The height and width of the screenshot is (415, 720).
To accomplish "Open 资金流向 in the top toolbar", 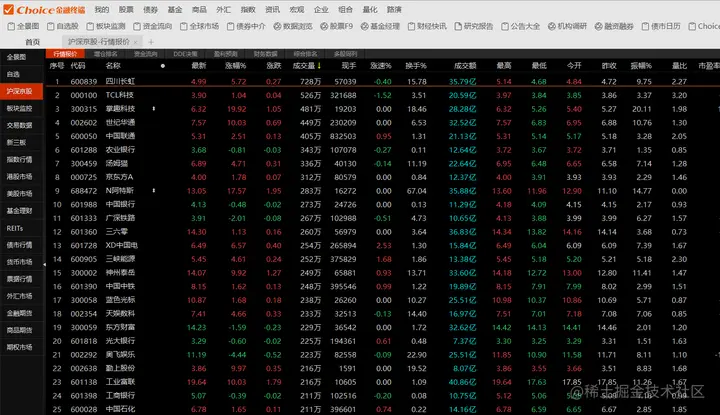I will pos(152,27).
